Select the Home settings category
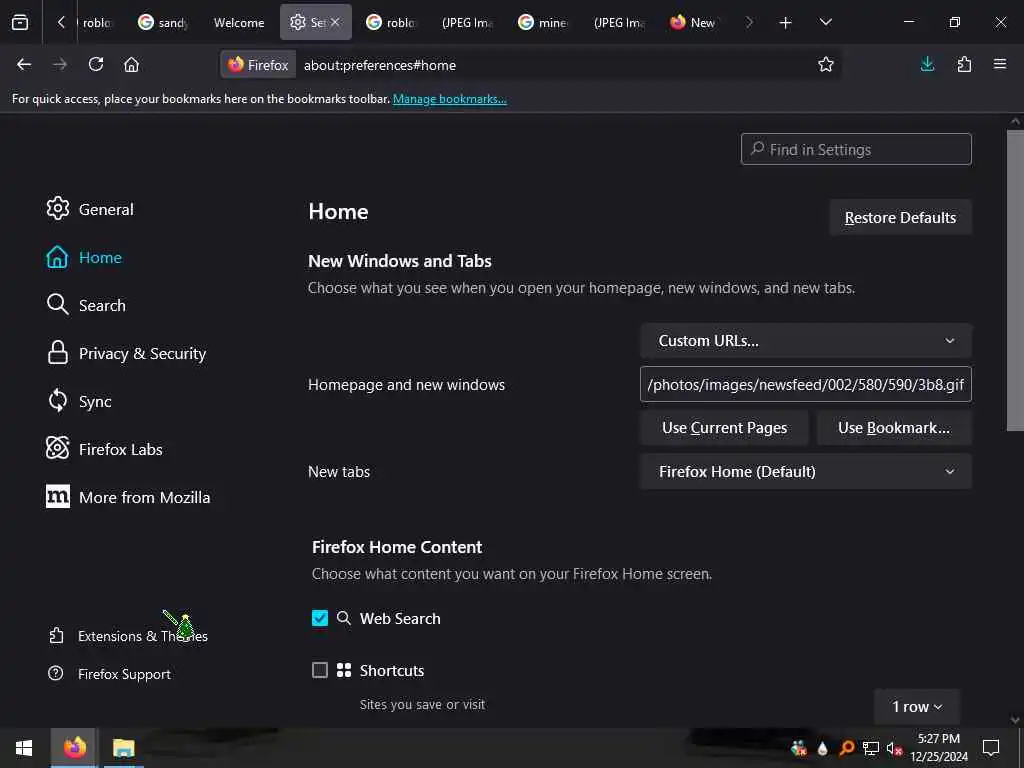The width and height of the screenshot is (1024, 768). (x=84, y=257)
